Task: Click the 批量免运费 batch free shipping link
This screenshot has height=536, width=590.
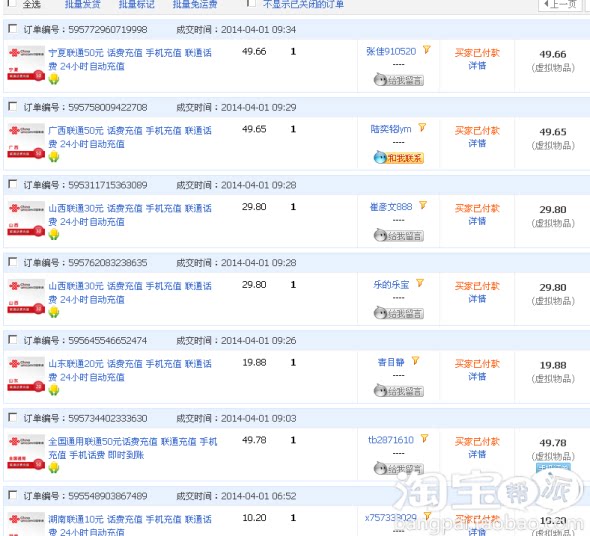Action: pos(195,4)
